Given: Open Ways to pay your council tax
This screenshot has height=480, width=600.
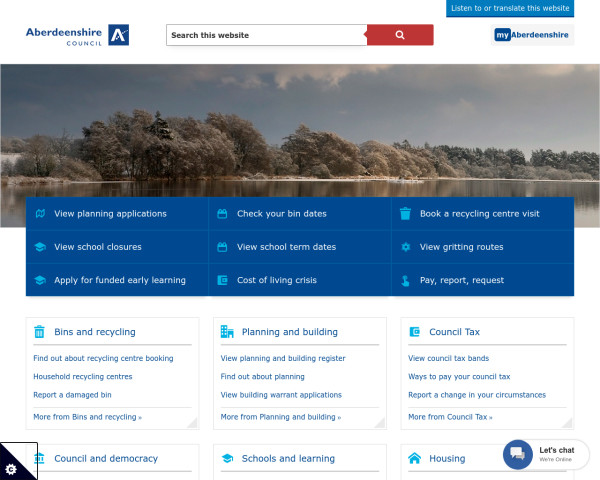Looking at the screenshot, I should click(459, 377).
